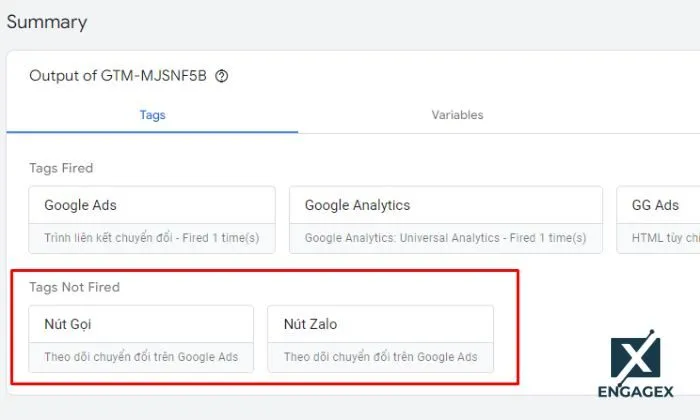Click the Nút Zalo tag title
The height and width of the screenshot is (420, 700).
[x=312, y=324]
